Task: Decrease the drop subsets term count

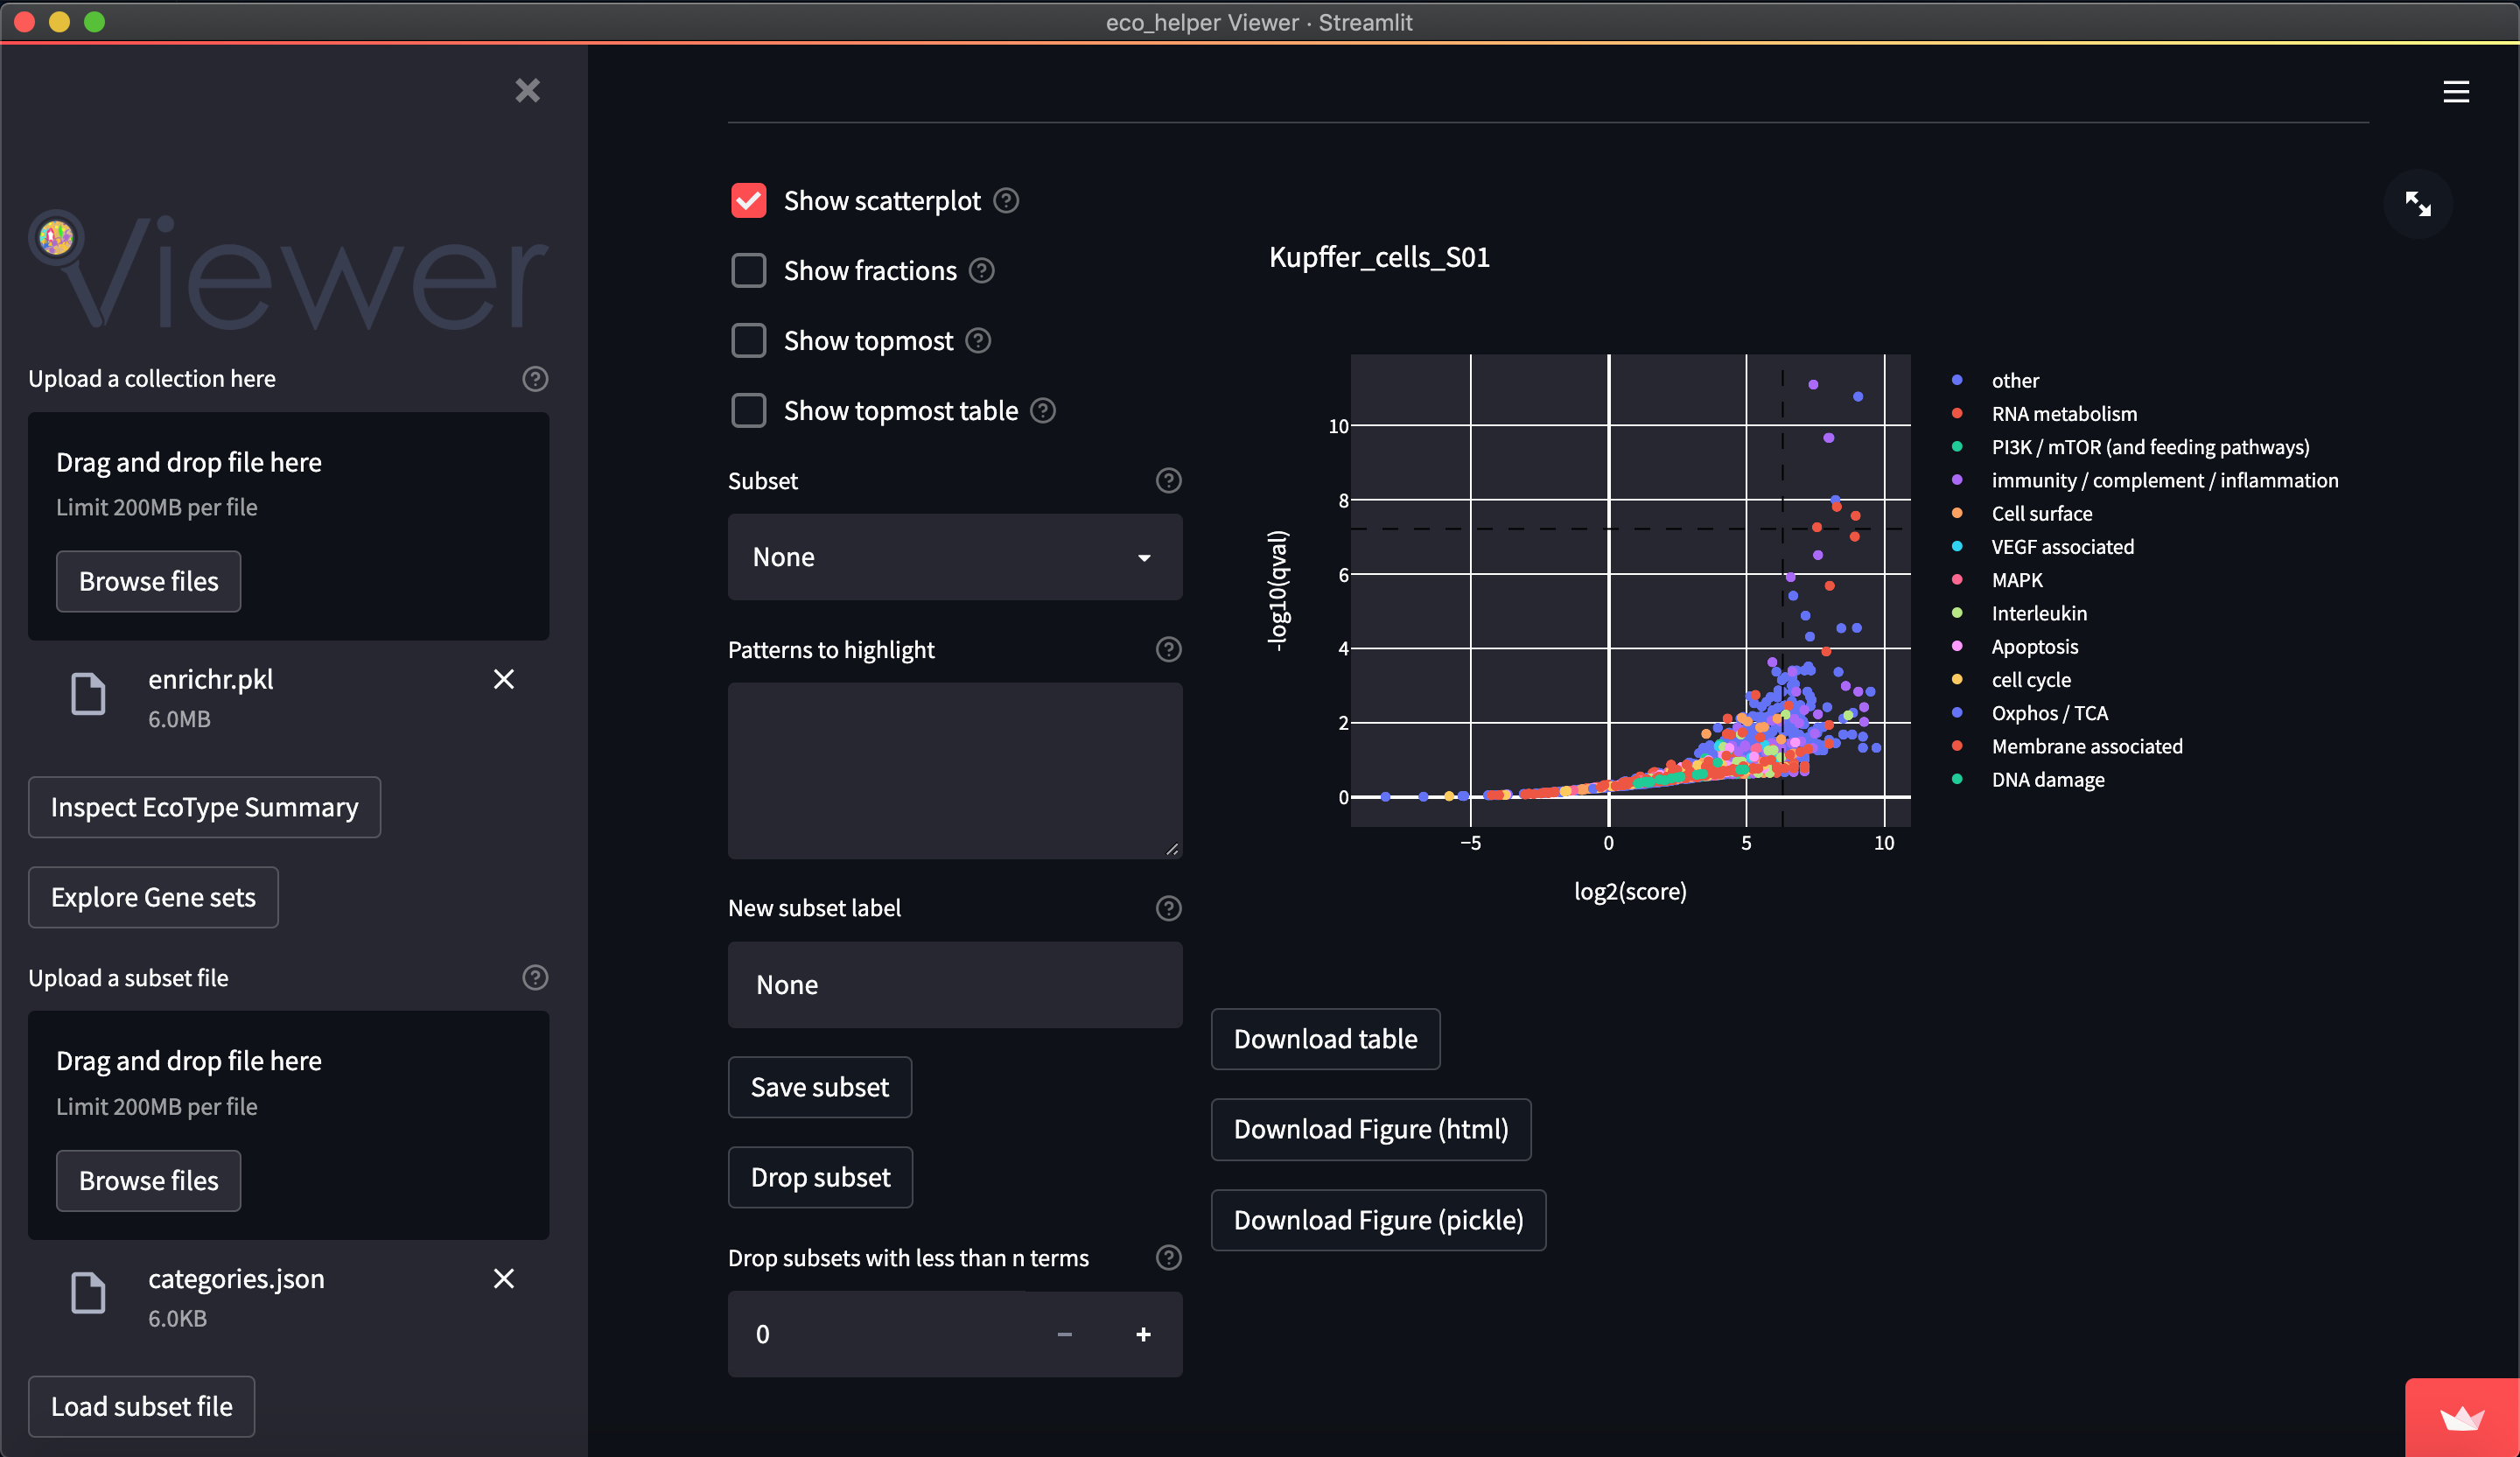Action: click(1064, 1334)
